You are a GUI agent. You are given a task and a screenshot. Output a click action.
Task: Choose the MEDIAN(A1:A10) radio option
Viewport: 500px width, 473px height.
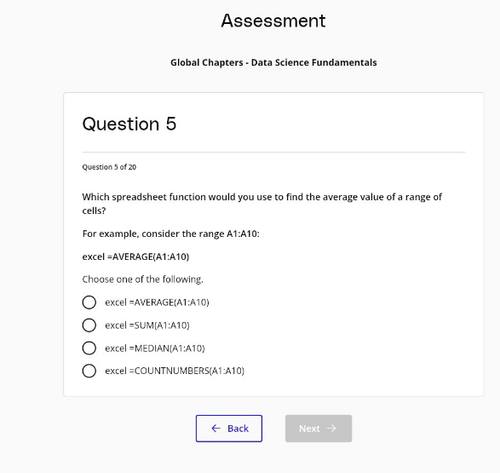point(89,348)
